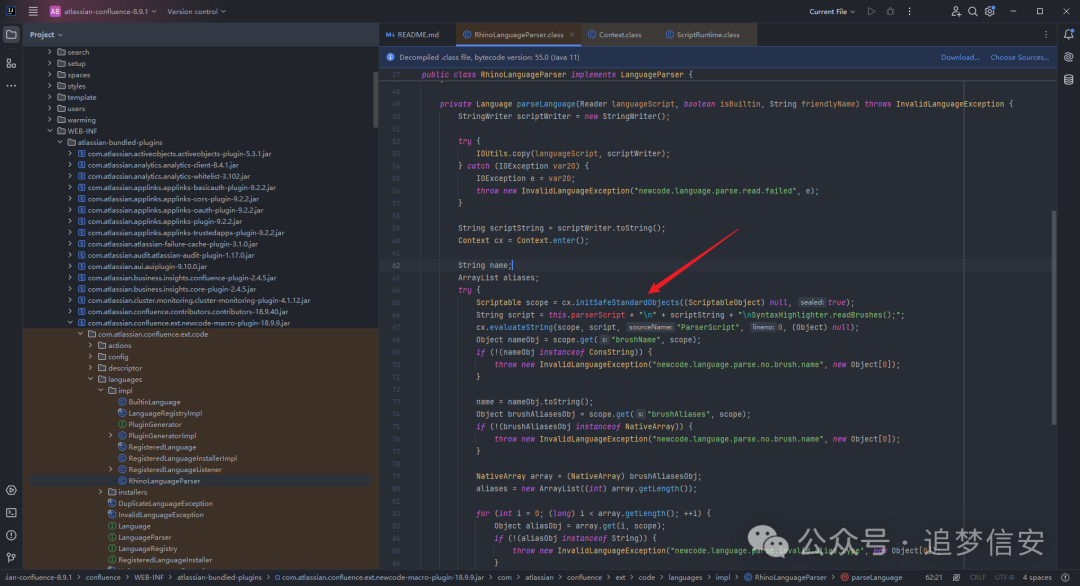Select com.atlassian.confluence.ext.code package
The image size is (1080, 586).
(153, 334)
